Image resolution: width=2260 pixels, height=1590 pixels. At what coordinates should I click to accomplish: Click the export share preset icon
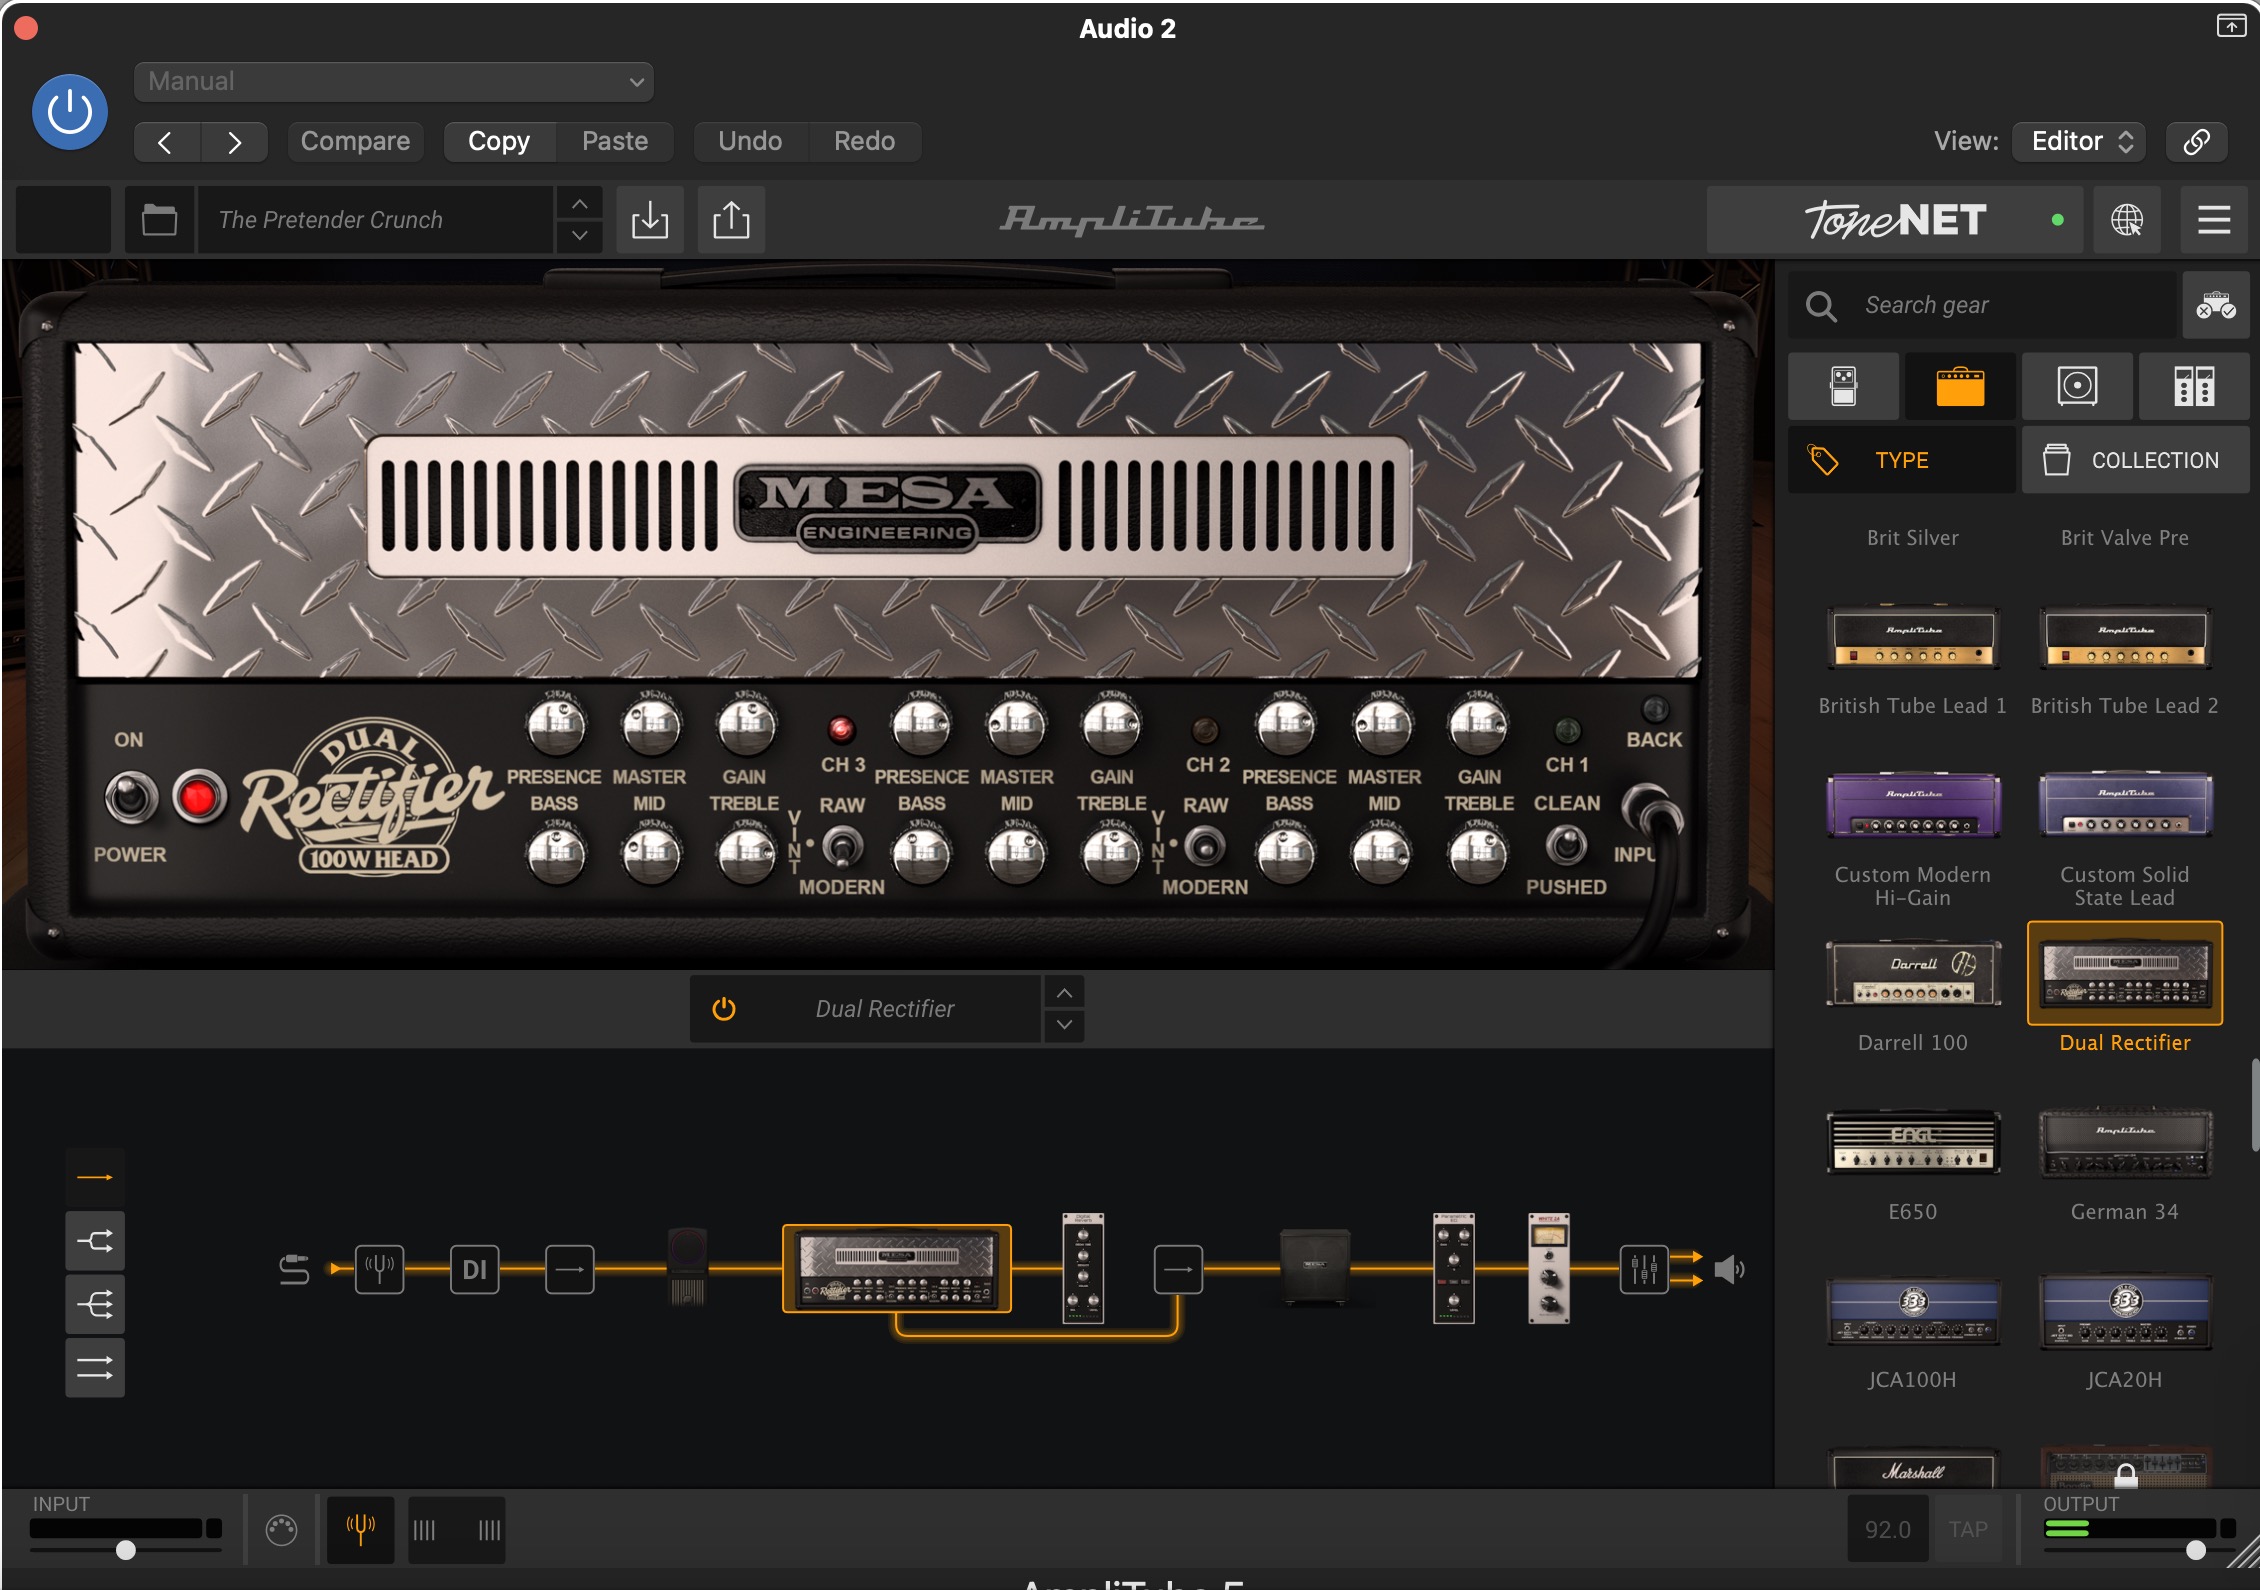731,220
